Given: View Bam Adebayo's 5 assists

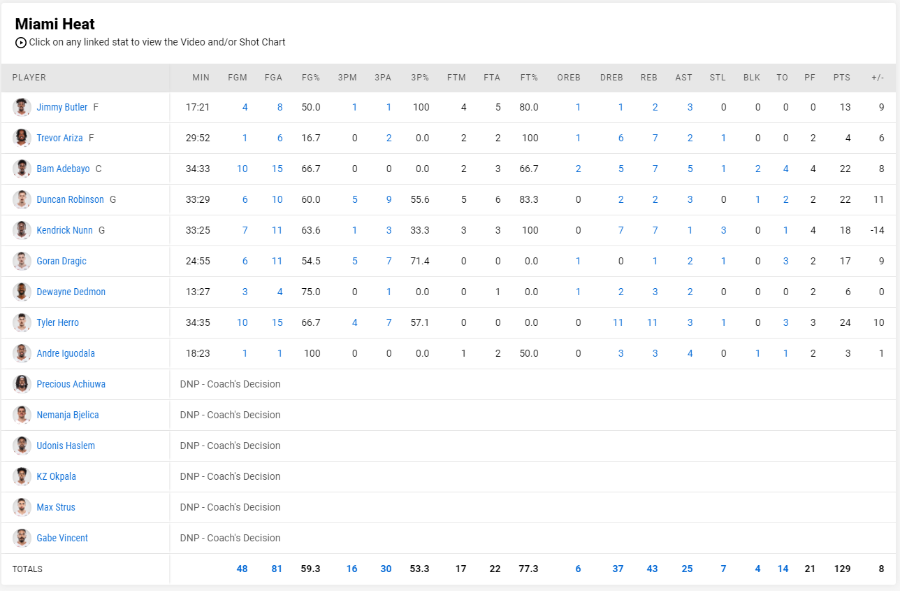Looking at the screenshot, I should (x=690, y=169).
